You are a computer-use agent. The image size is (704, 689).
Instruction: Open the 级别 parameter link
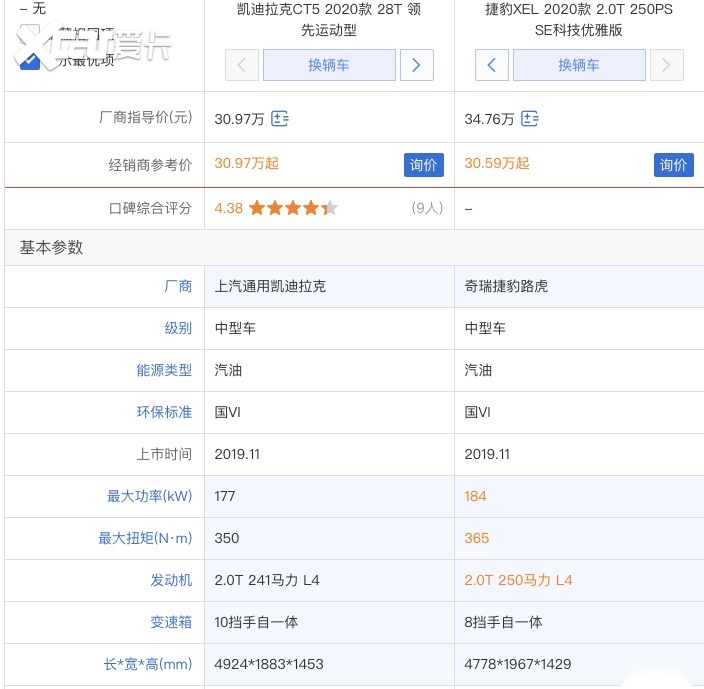click(x=178, y=328)
